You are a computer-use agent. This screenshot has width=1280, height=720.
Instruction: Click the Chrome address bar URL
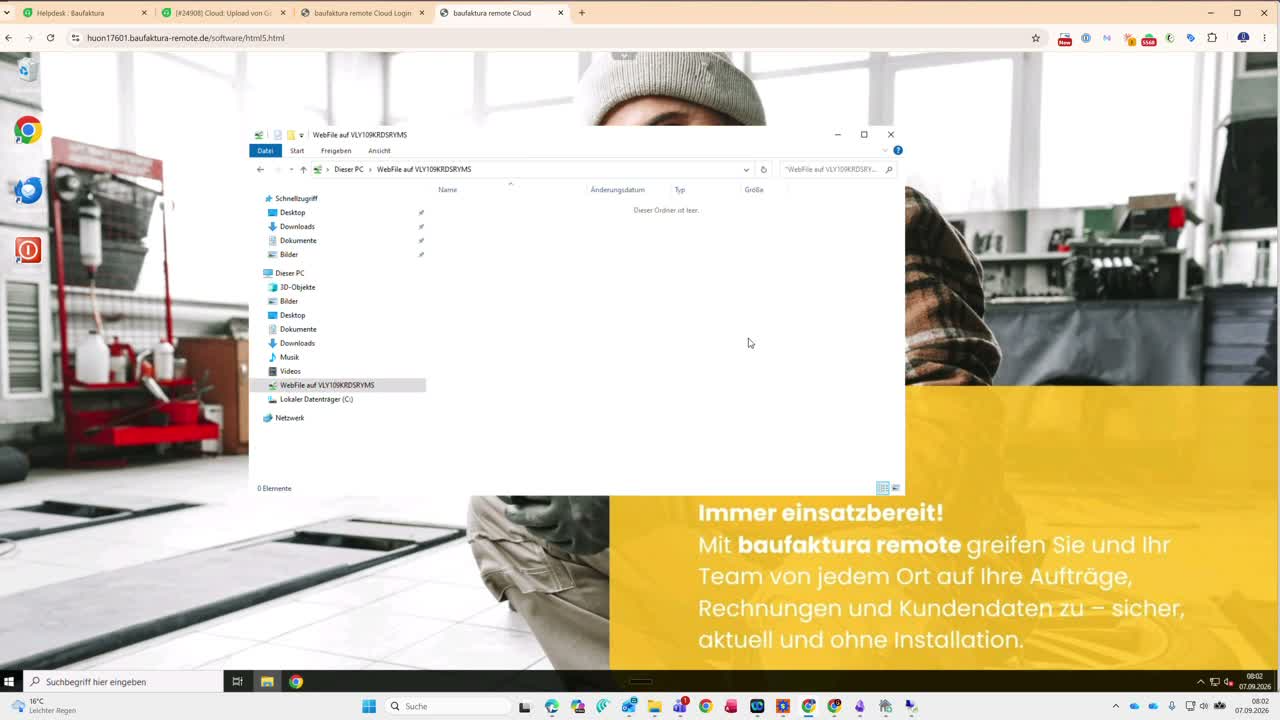186,38
